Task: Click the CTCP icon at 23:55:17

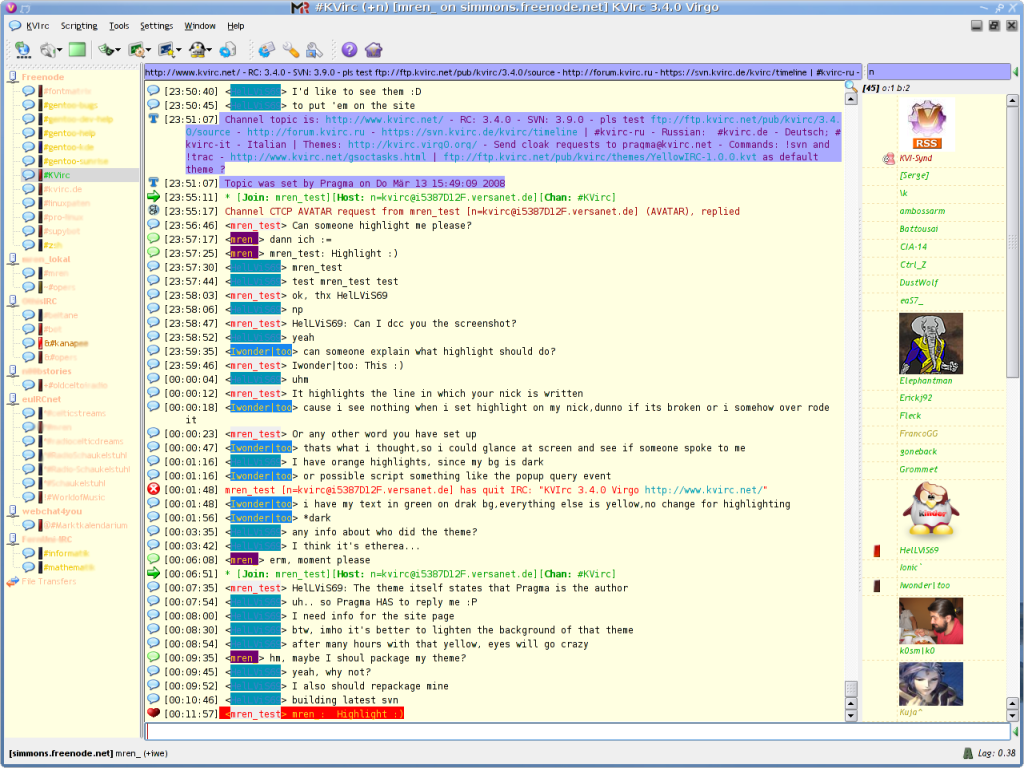Action: tap(153, 210)
